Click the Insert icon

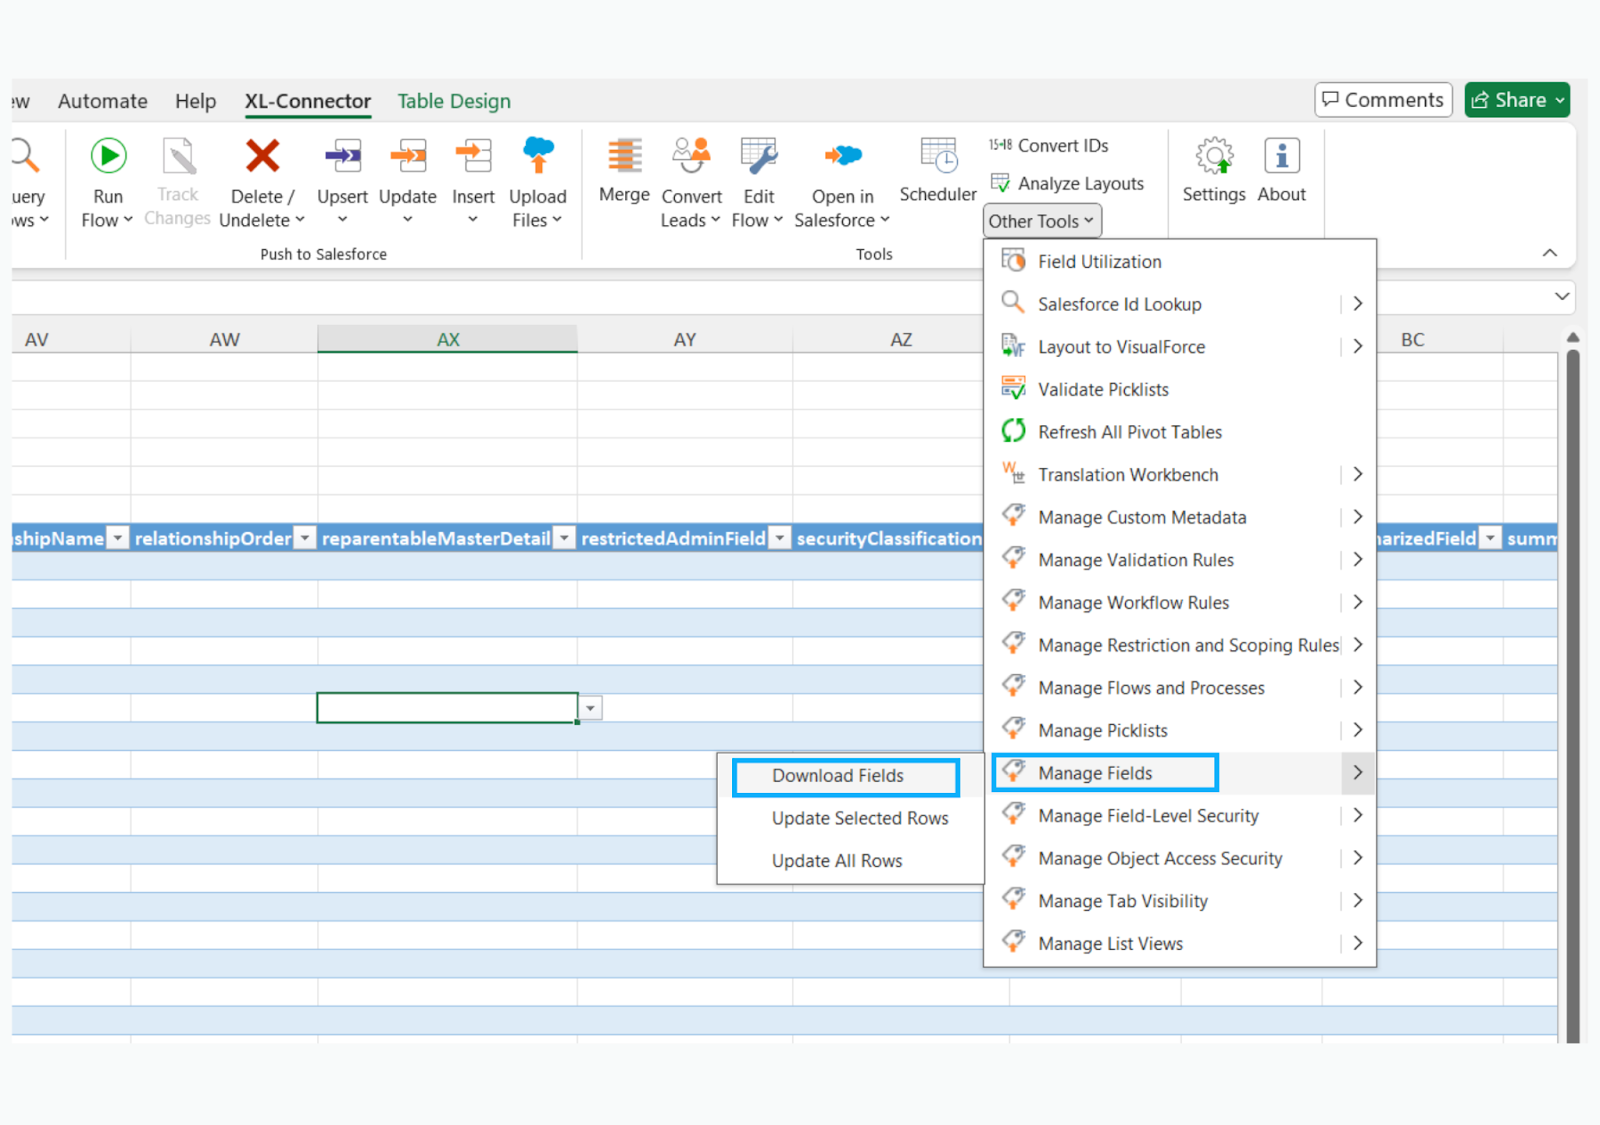point(473,156)
